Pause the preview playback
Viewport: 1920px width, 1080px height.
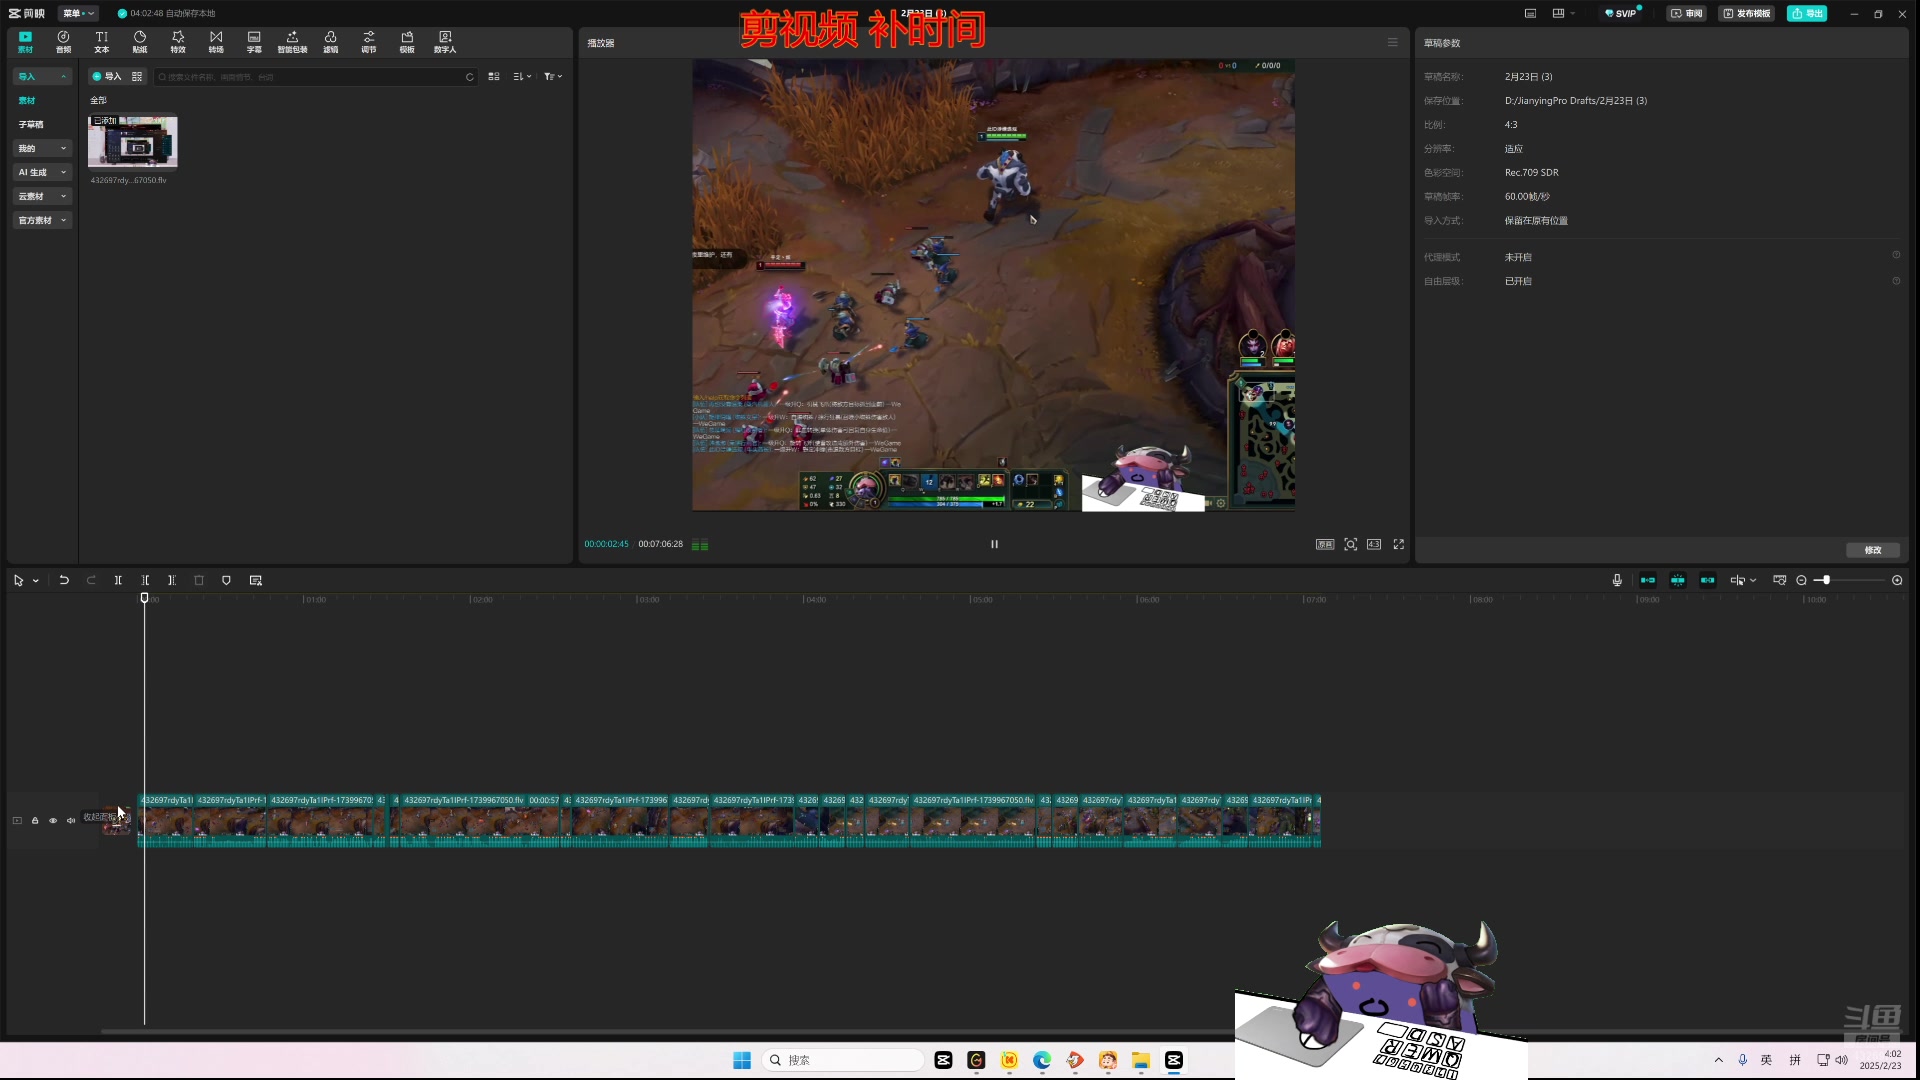point(994,544)
